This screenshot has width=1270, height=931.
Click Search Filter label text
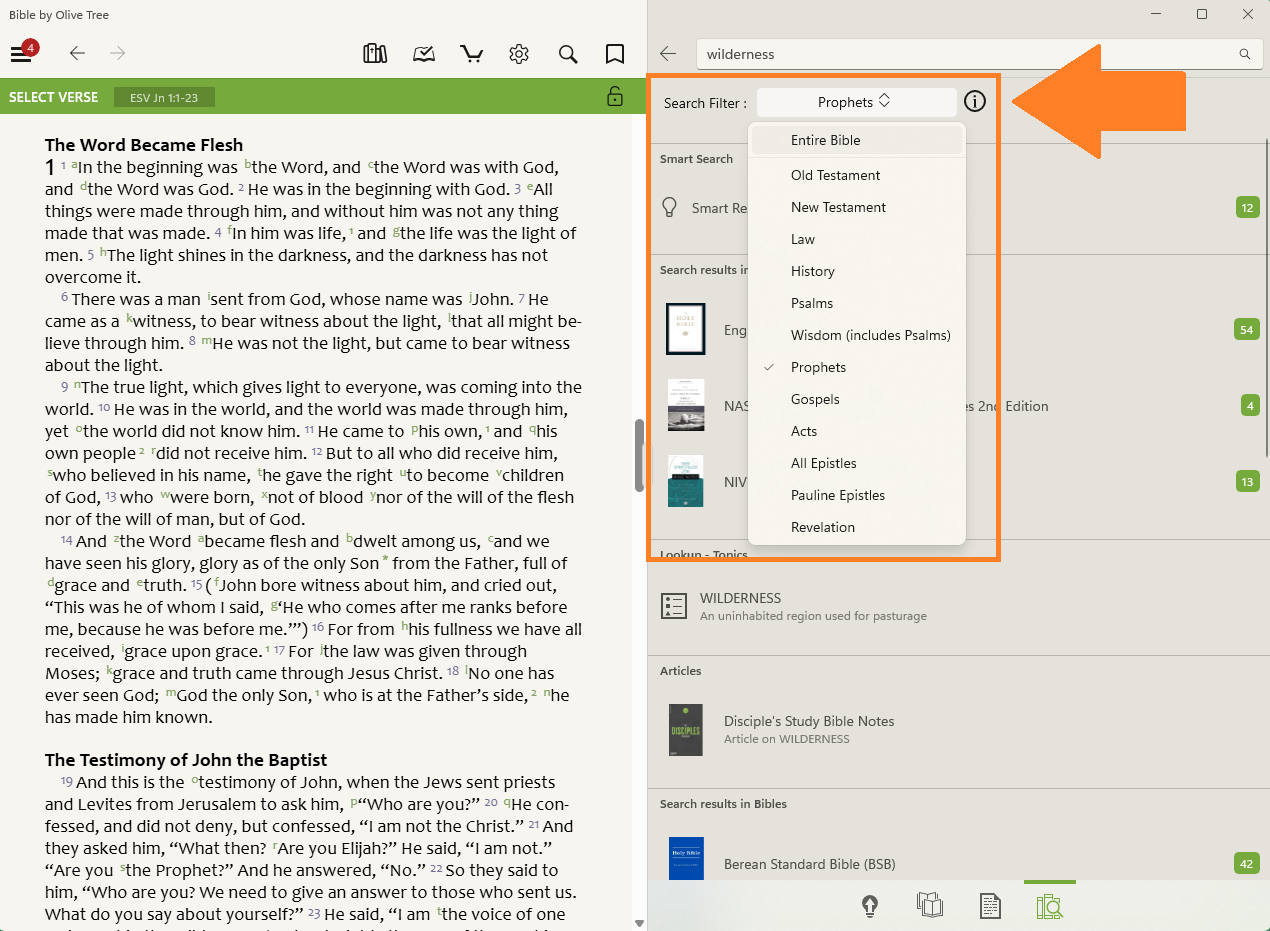(x=704, y=103)
